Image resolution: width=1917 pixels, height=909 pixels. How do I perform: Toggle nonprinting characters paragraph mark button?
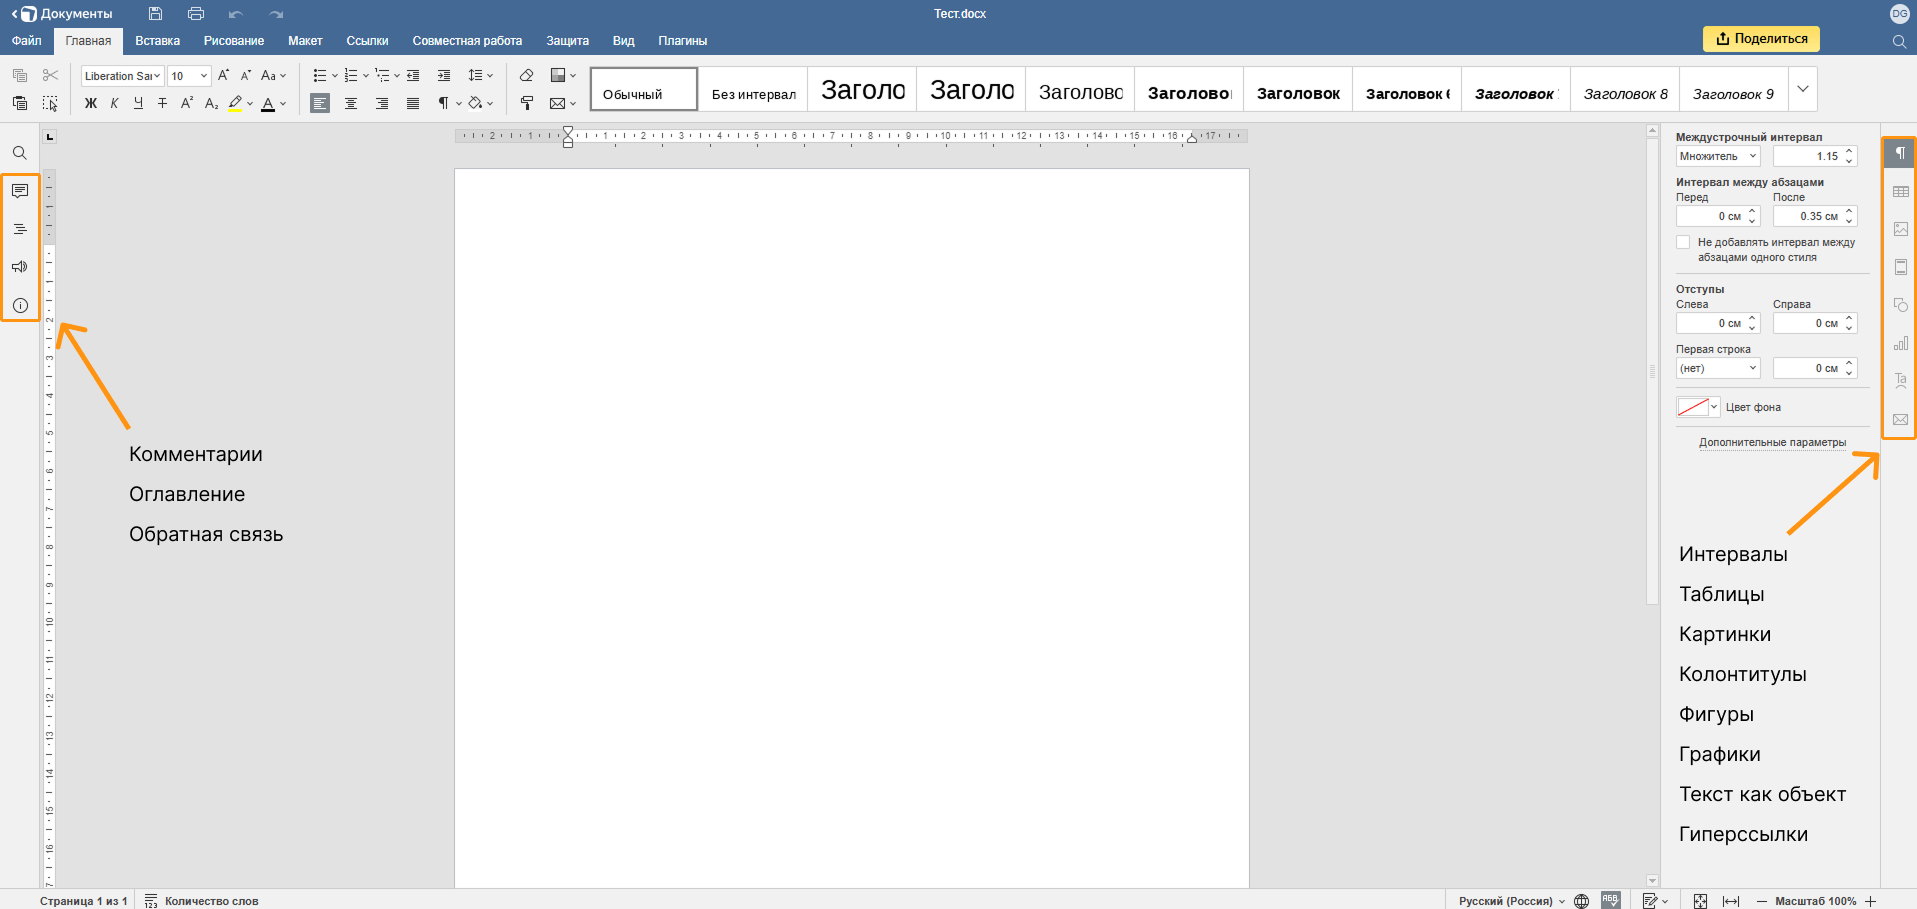[443, 103]
